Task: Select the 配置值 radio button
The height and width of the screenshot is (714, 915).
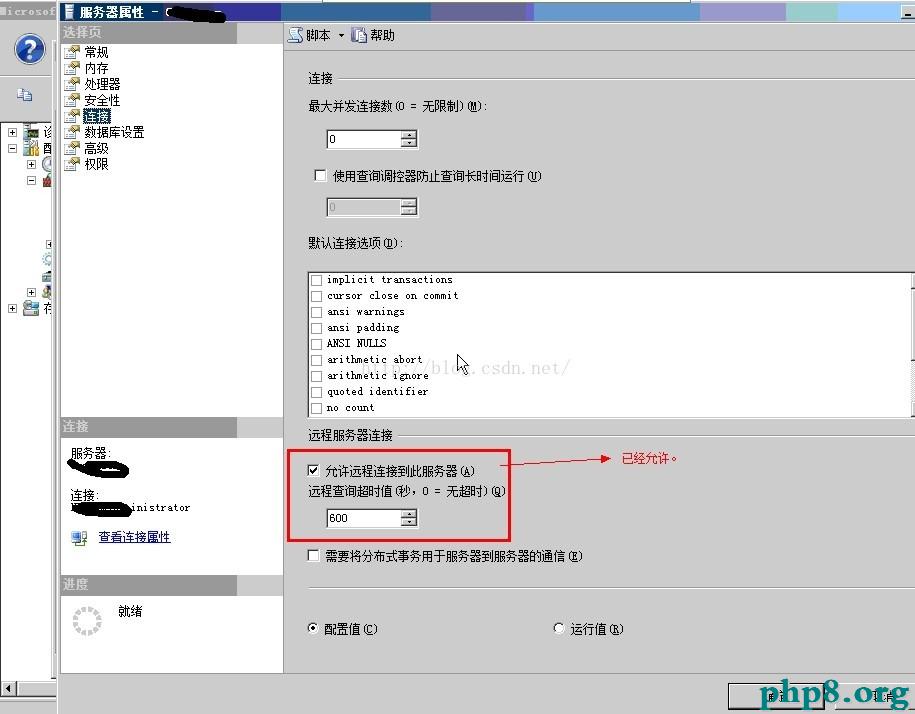Action: [313, 628]
